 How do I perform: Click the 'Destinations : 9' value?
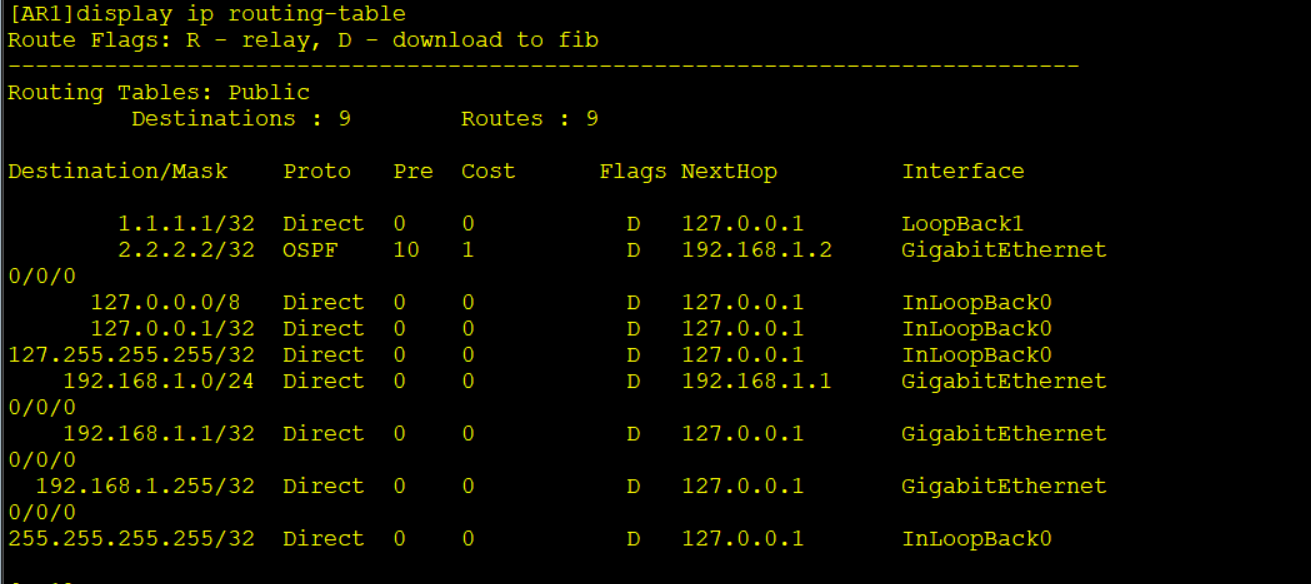click(x=241, y=118)
